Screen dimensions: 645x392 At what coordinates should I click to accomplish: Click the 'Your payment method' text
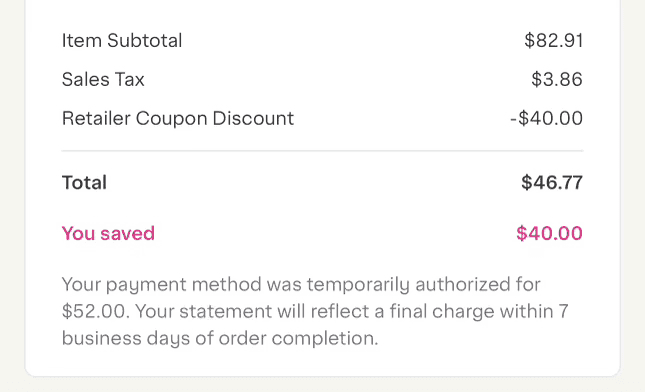[162, 285]
